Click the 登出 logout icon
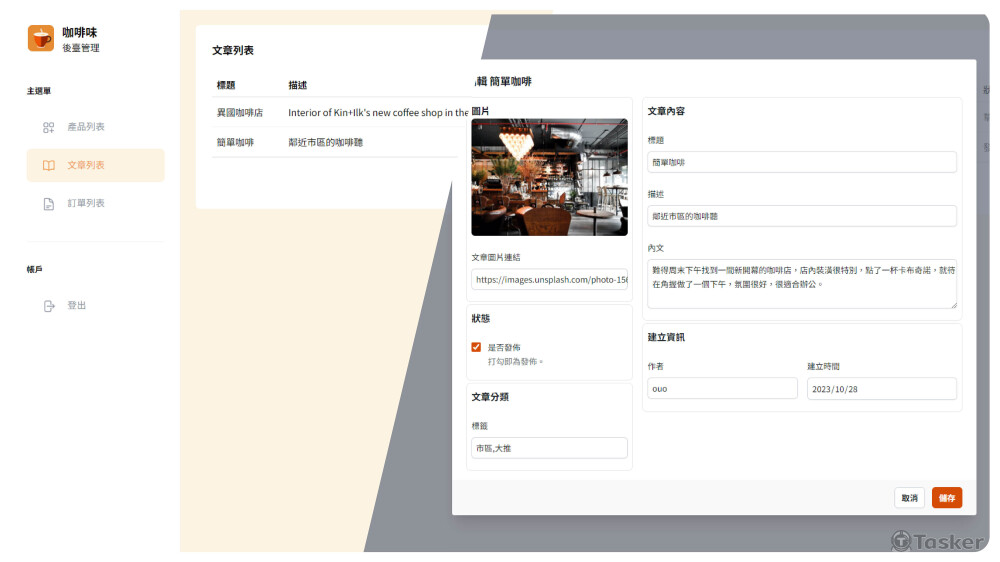Image resolution: width=1000 pixels, height=562 pixels. pos(48,306)
